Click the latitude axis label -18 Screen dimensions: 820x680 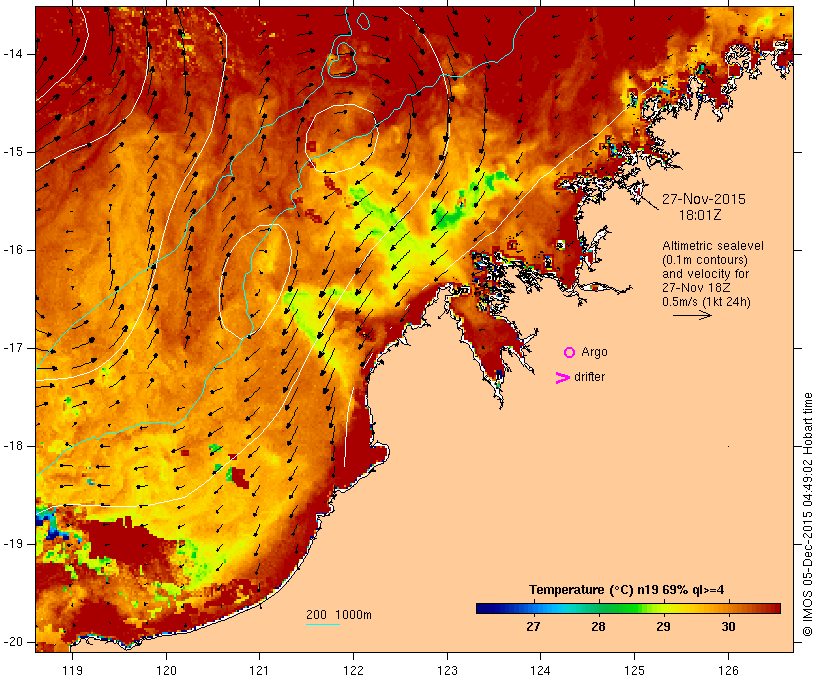(x=13, y=446)
